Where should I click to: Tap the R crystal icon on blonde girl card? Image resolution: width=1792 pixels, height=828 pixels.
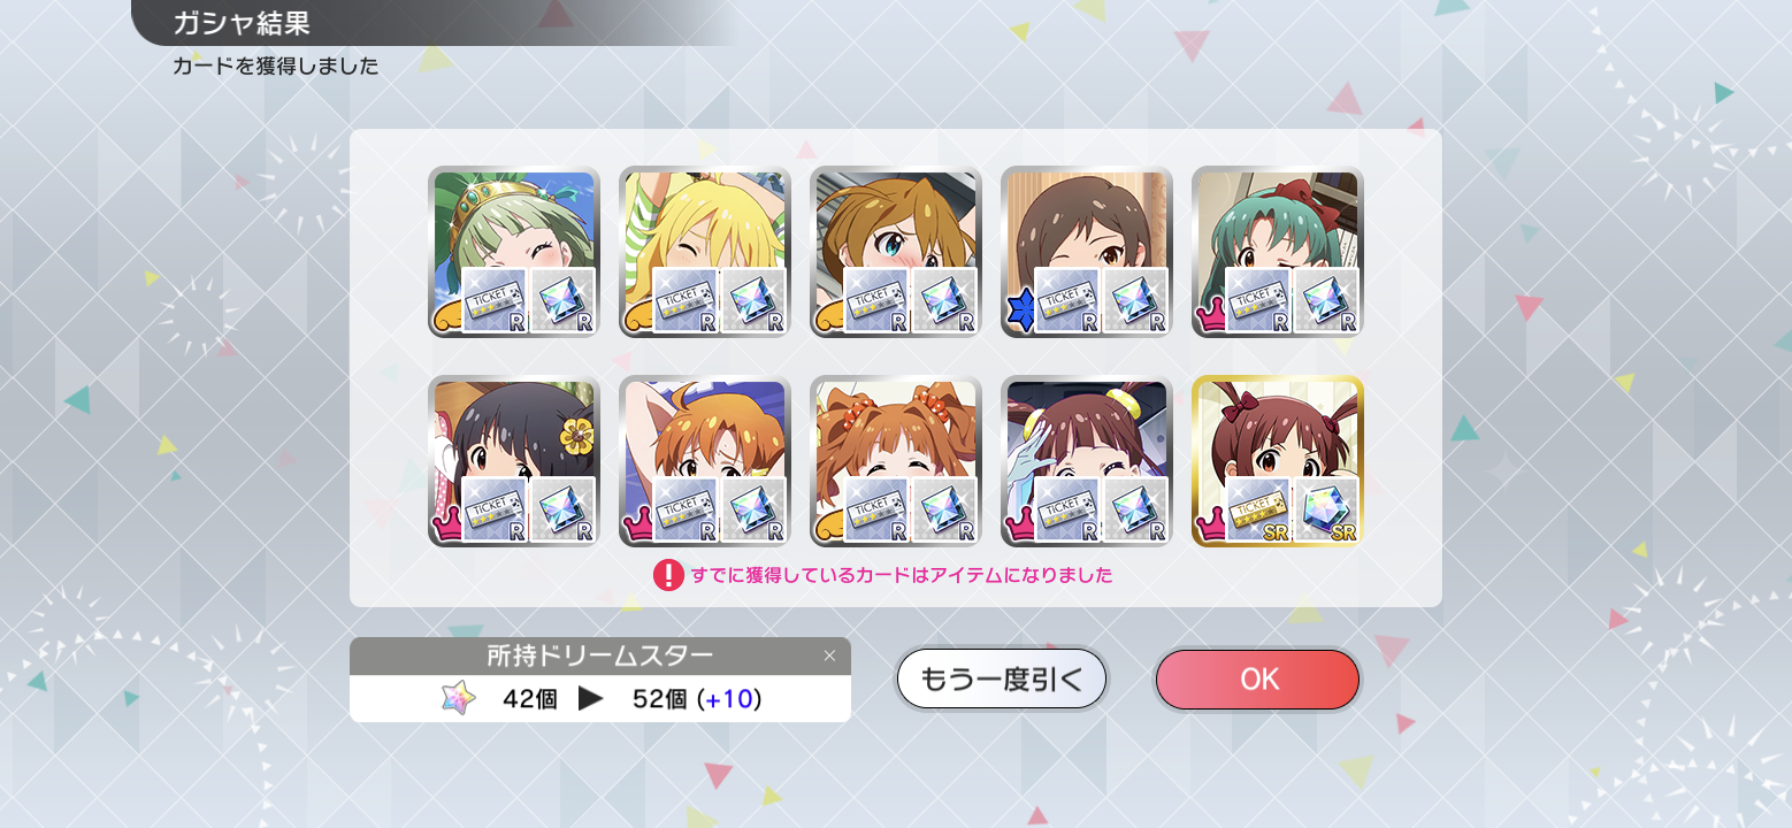pyautogui.click(x=753, y=300)
